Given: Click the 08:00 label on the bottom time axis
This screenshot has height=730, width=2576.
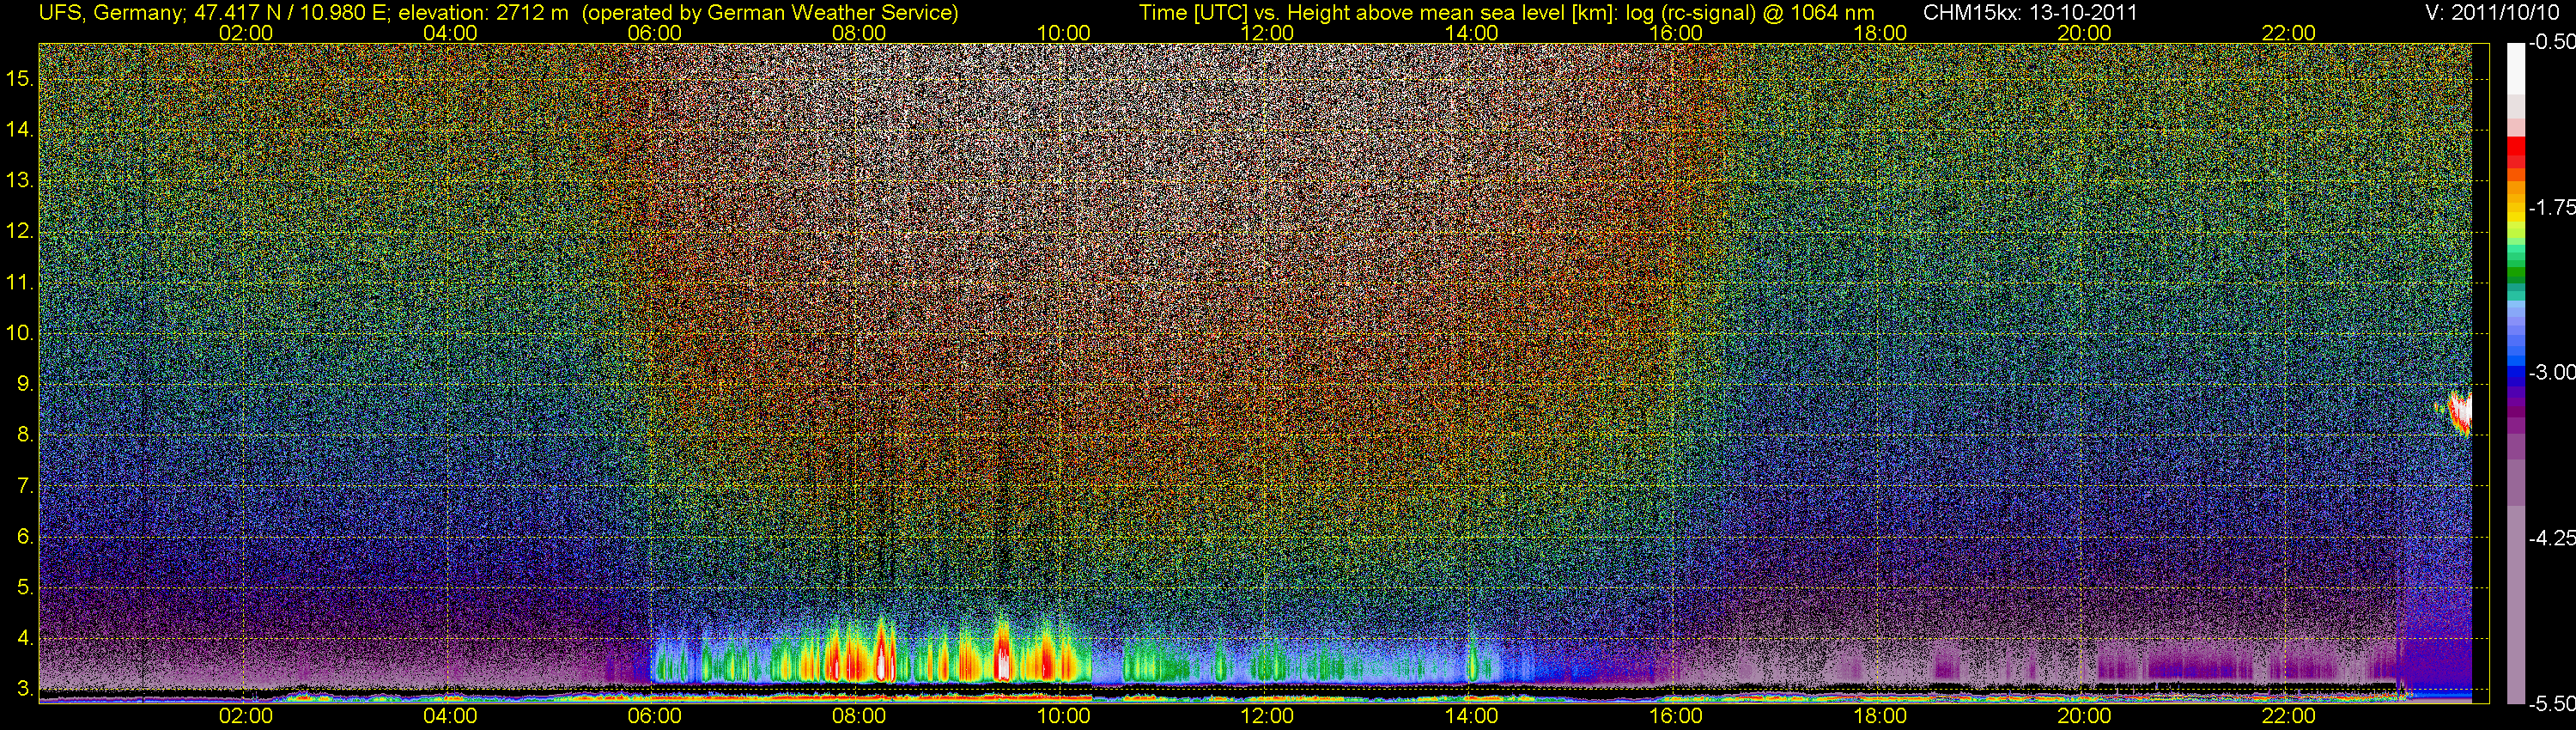Looking at the screenshot, I should coord(859,716).
